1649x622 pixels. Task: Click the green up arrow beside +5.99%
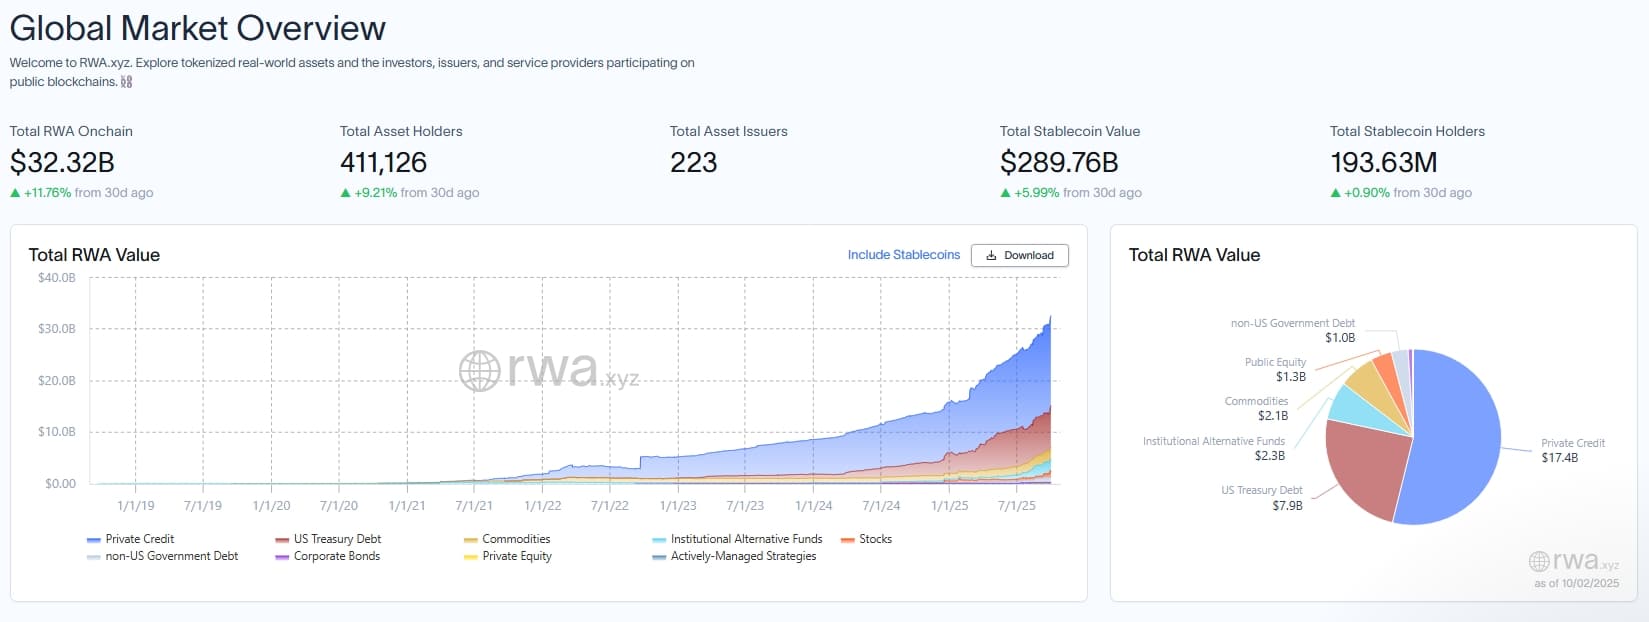[1005, 193]
